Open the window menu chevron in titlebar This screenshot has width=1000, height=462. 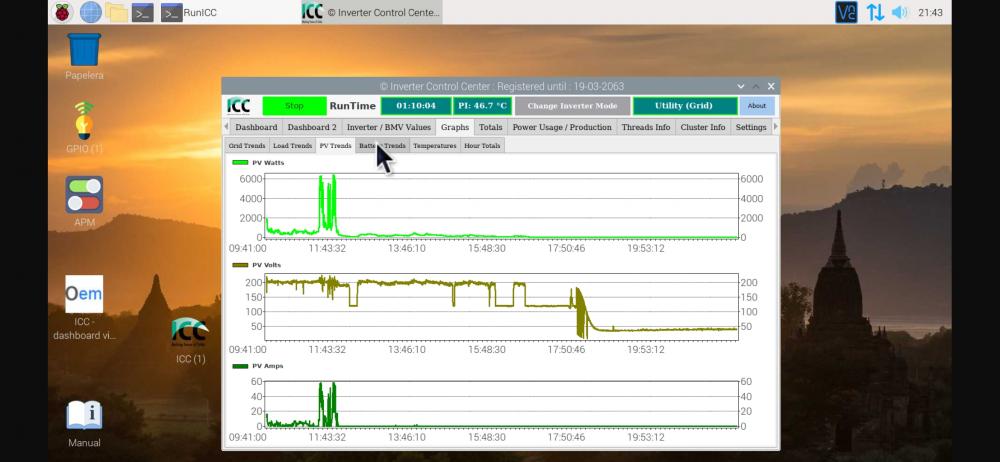pos(740,86)
